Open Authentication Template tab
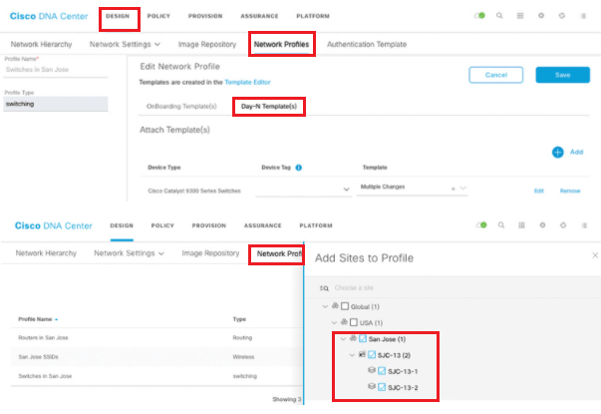The image size is (601, 414). point(367,44)
